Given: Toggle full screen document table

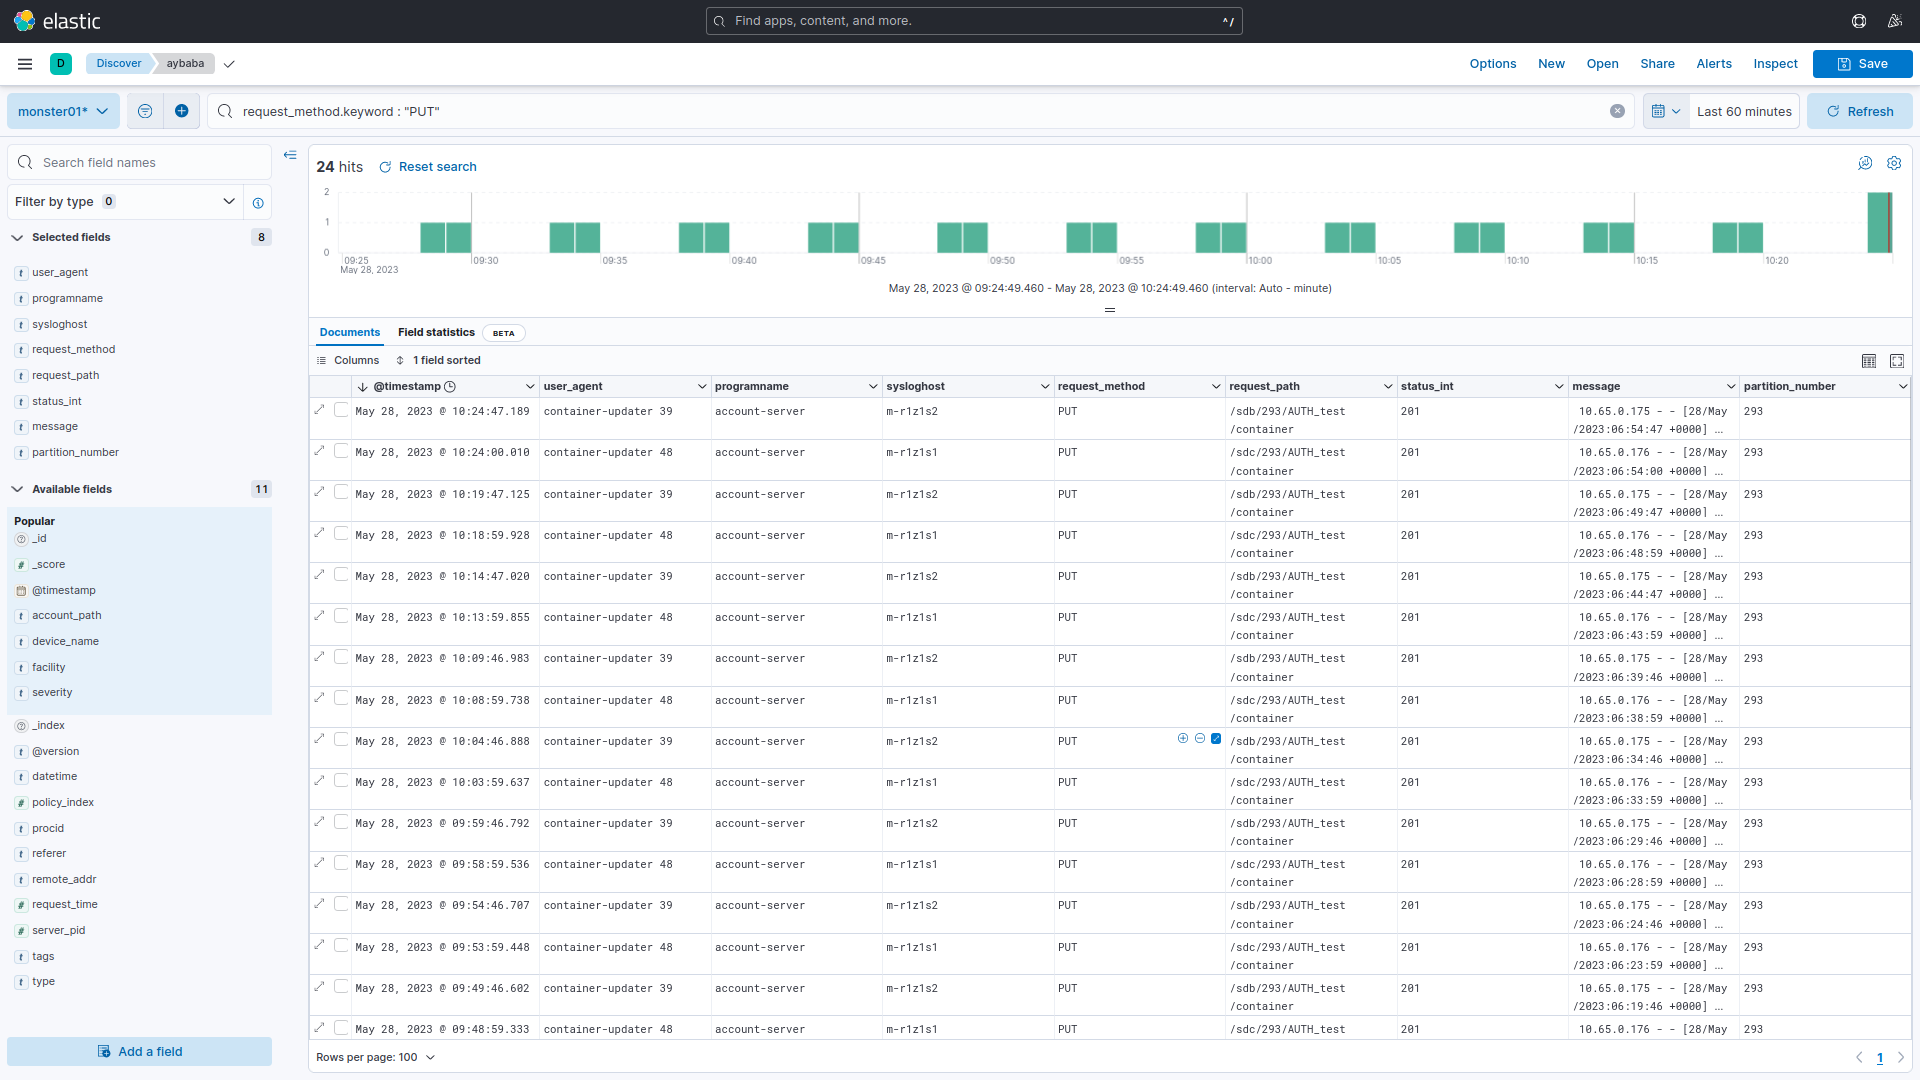Looking at the screenshot, I should click(x=1897, y=361).
